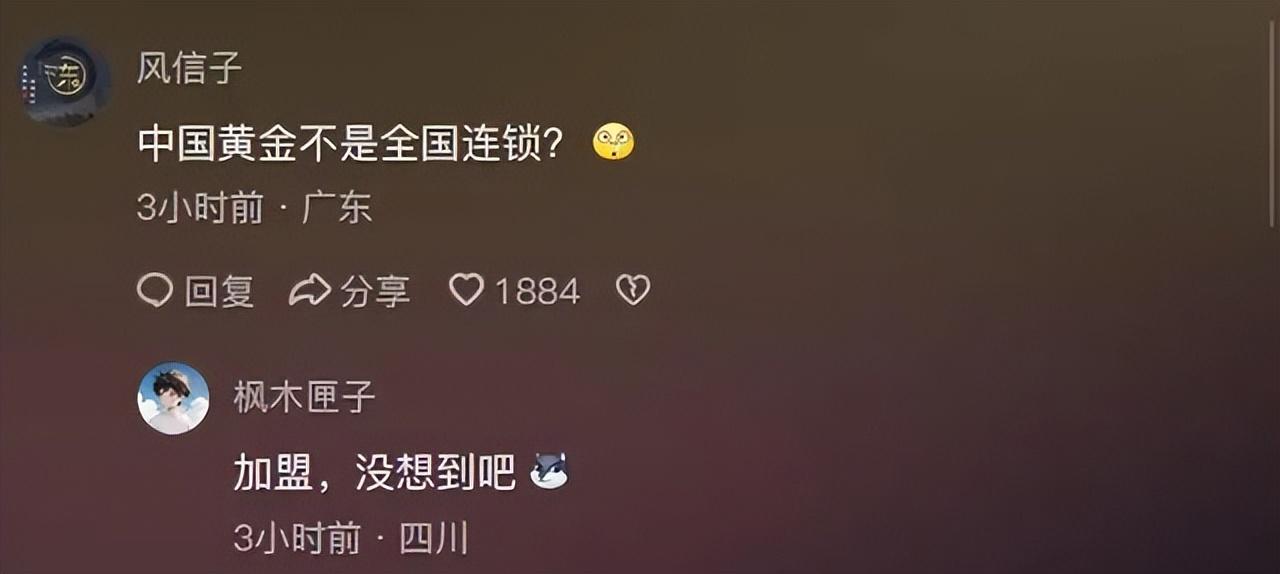Viewport: 1280px width, 574px height.
Task: Click the 广东 location label
Action: [x=337, y=208]
